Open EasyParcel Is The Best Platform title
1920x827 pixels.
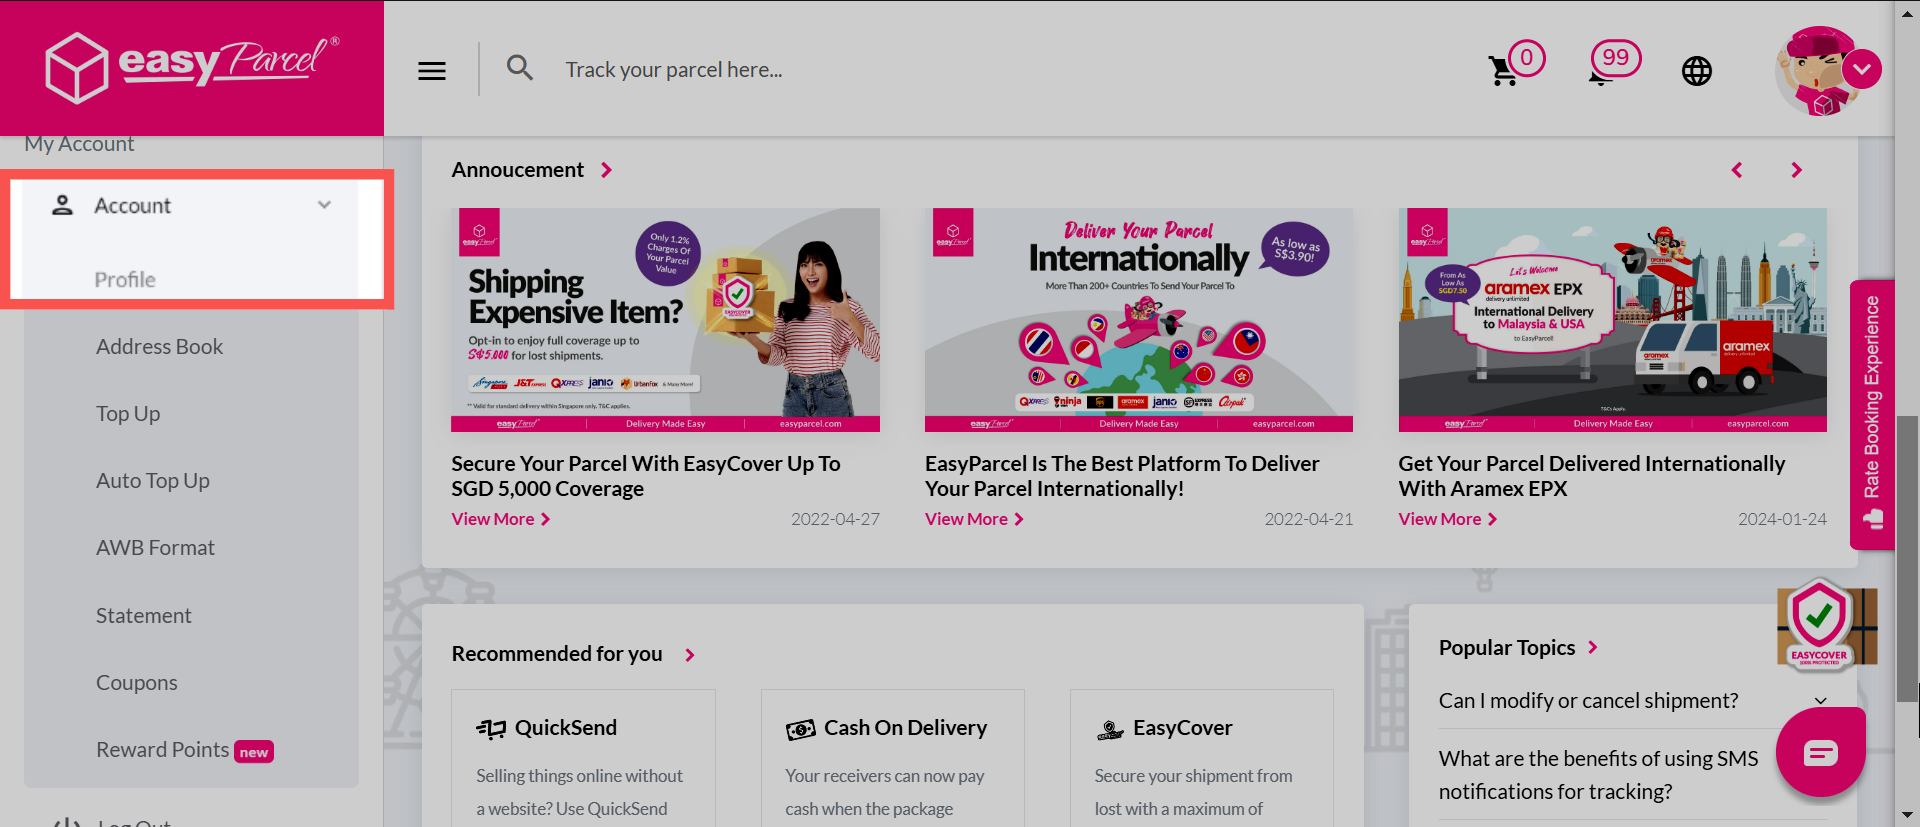pyautogui.click(x=1122, y=476)
